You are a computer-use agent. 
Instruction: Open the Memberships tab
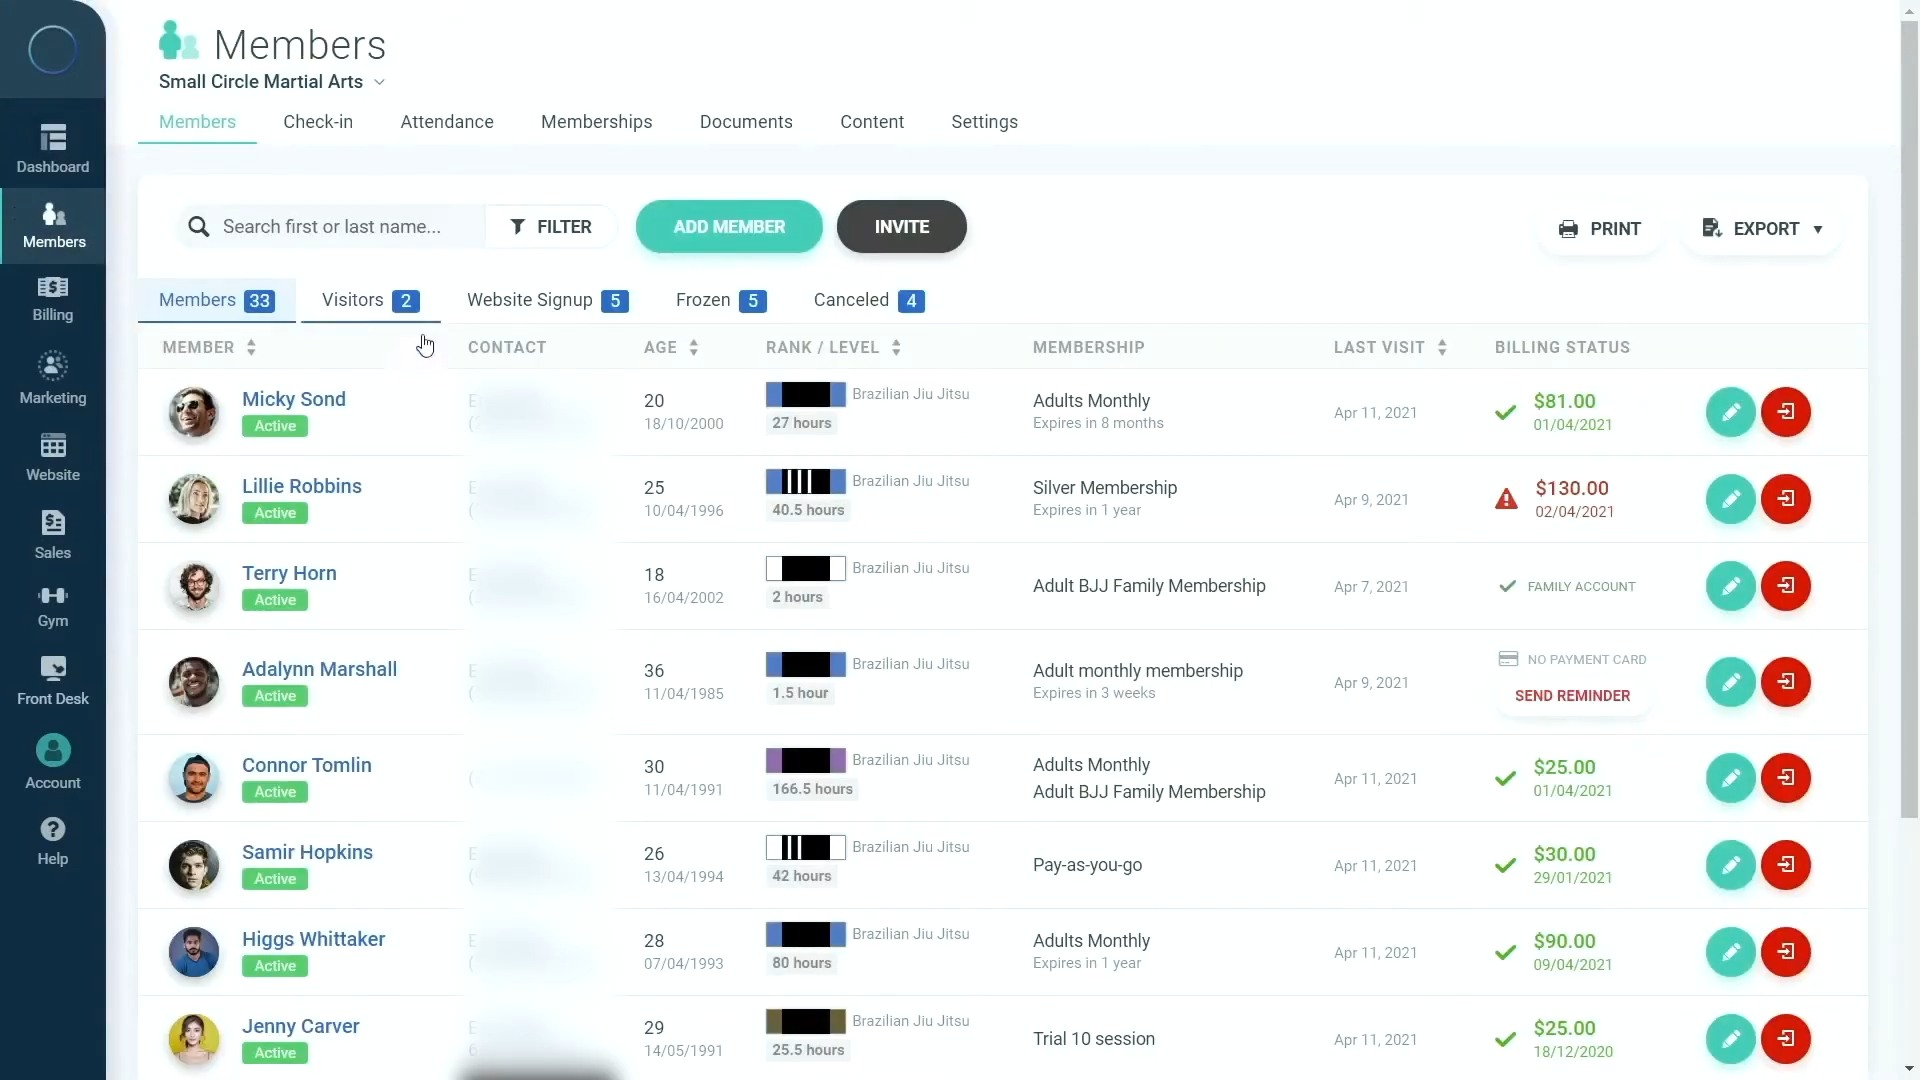coord(596,122)
